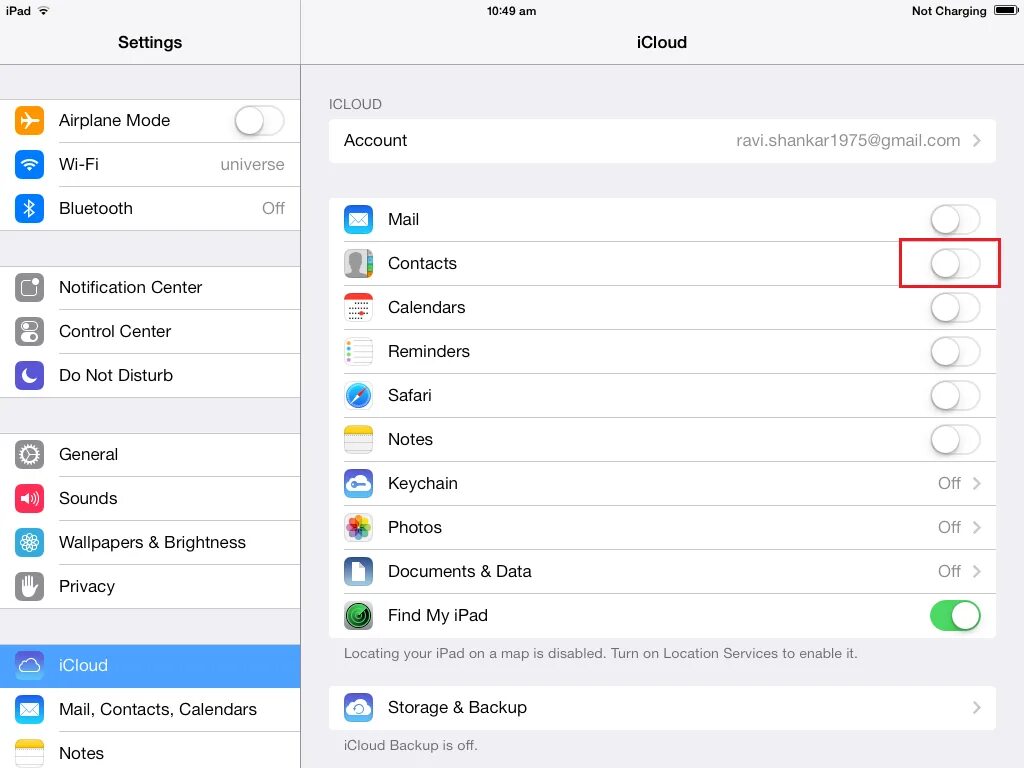Tap the Safari compass icon
1024x768 pixels.
coord(359,396)
